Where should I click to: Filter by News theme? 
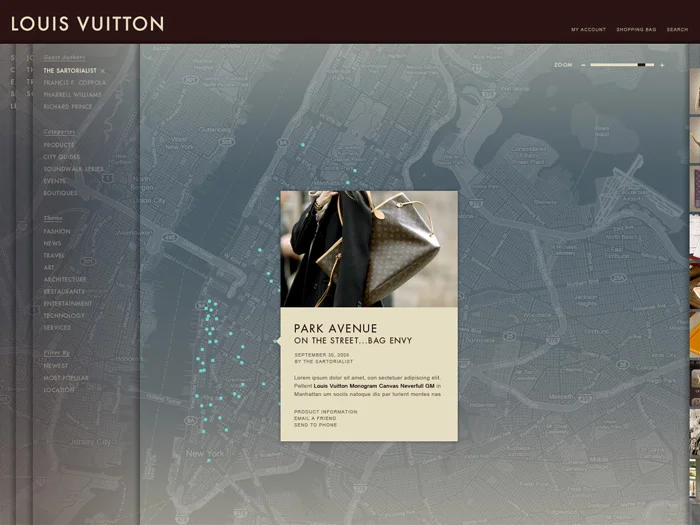52,244
